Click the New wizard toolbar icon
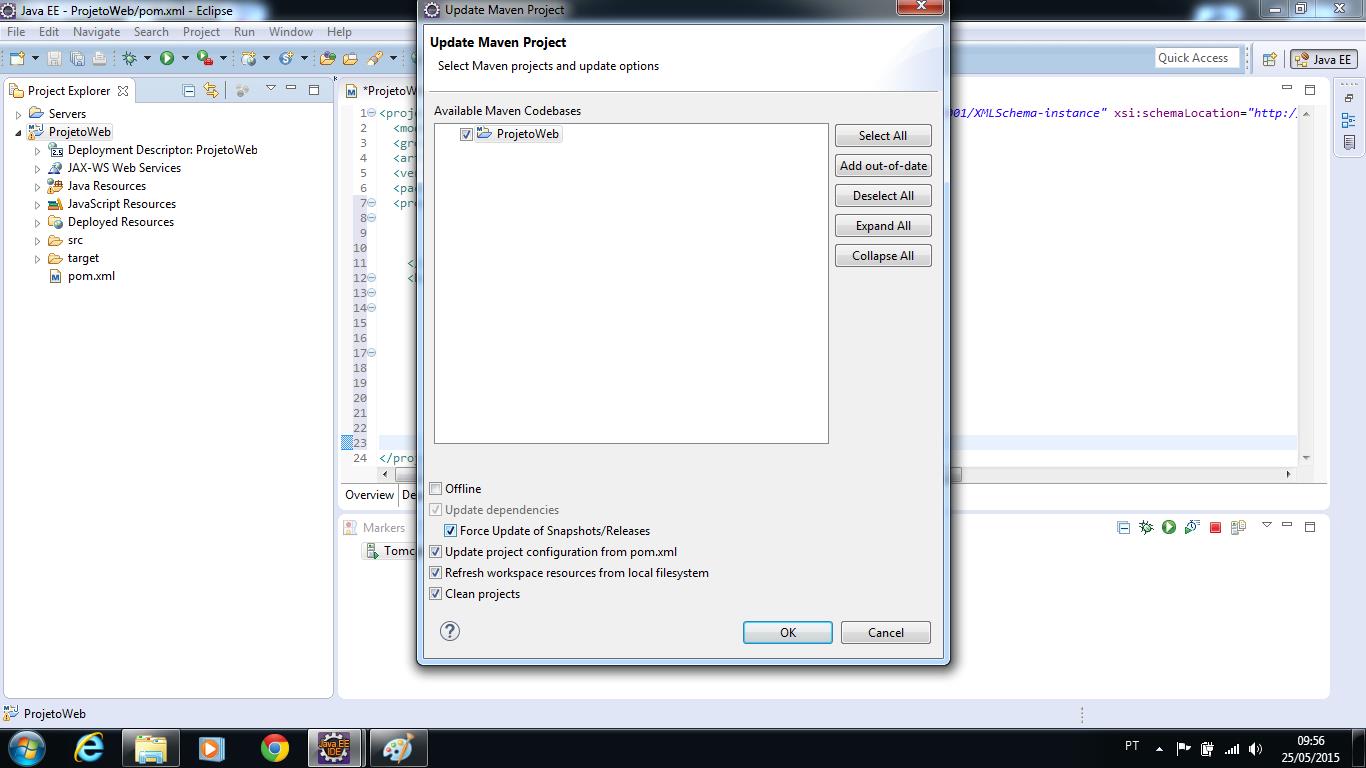This screenshot has width=1366, height=768. pos(18,58)
